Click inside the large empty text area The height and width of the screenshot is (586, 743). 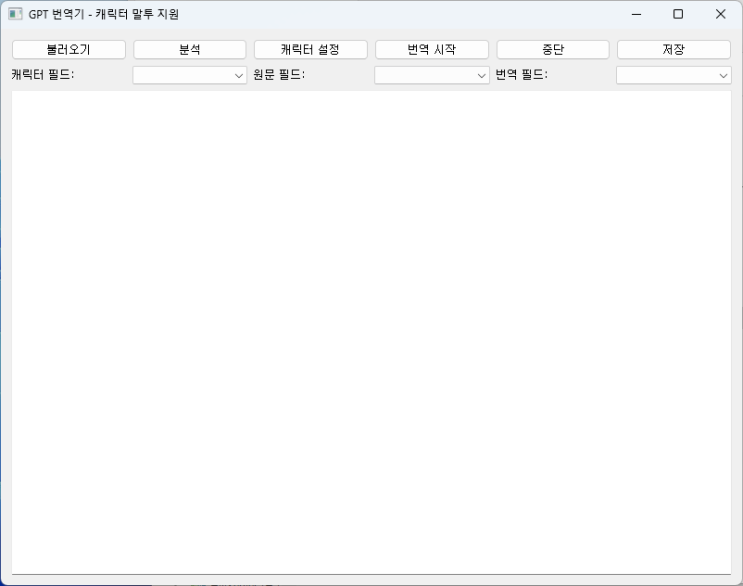click(371, 330)
